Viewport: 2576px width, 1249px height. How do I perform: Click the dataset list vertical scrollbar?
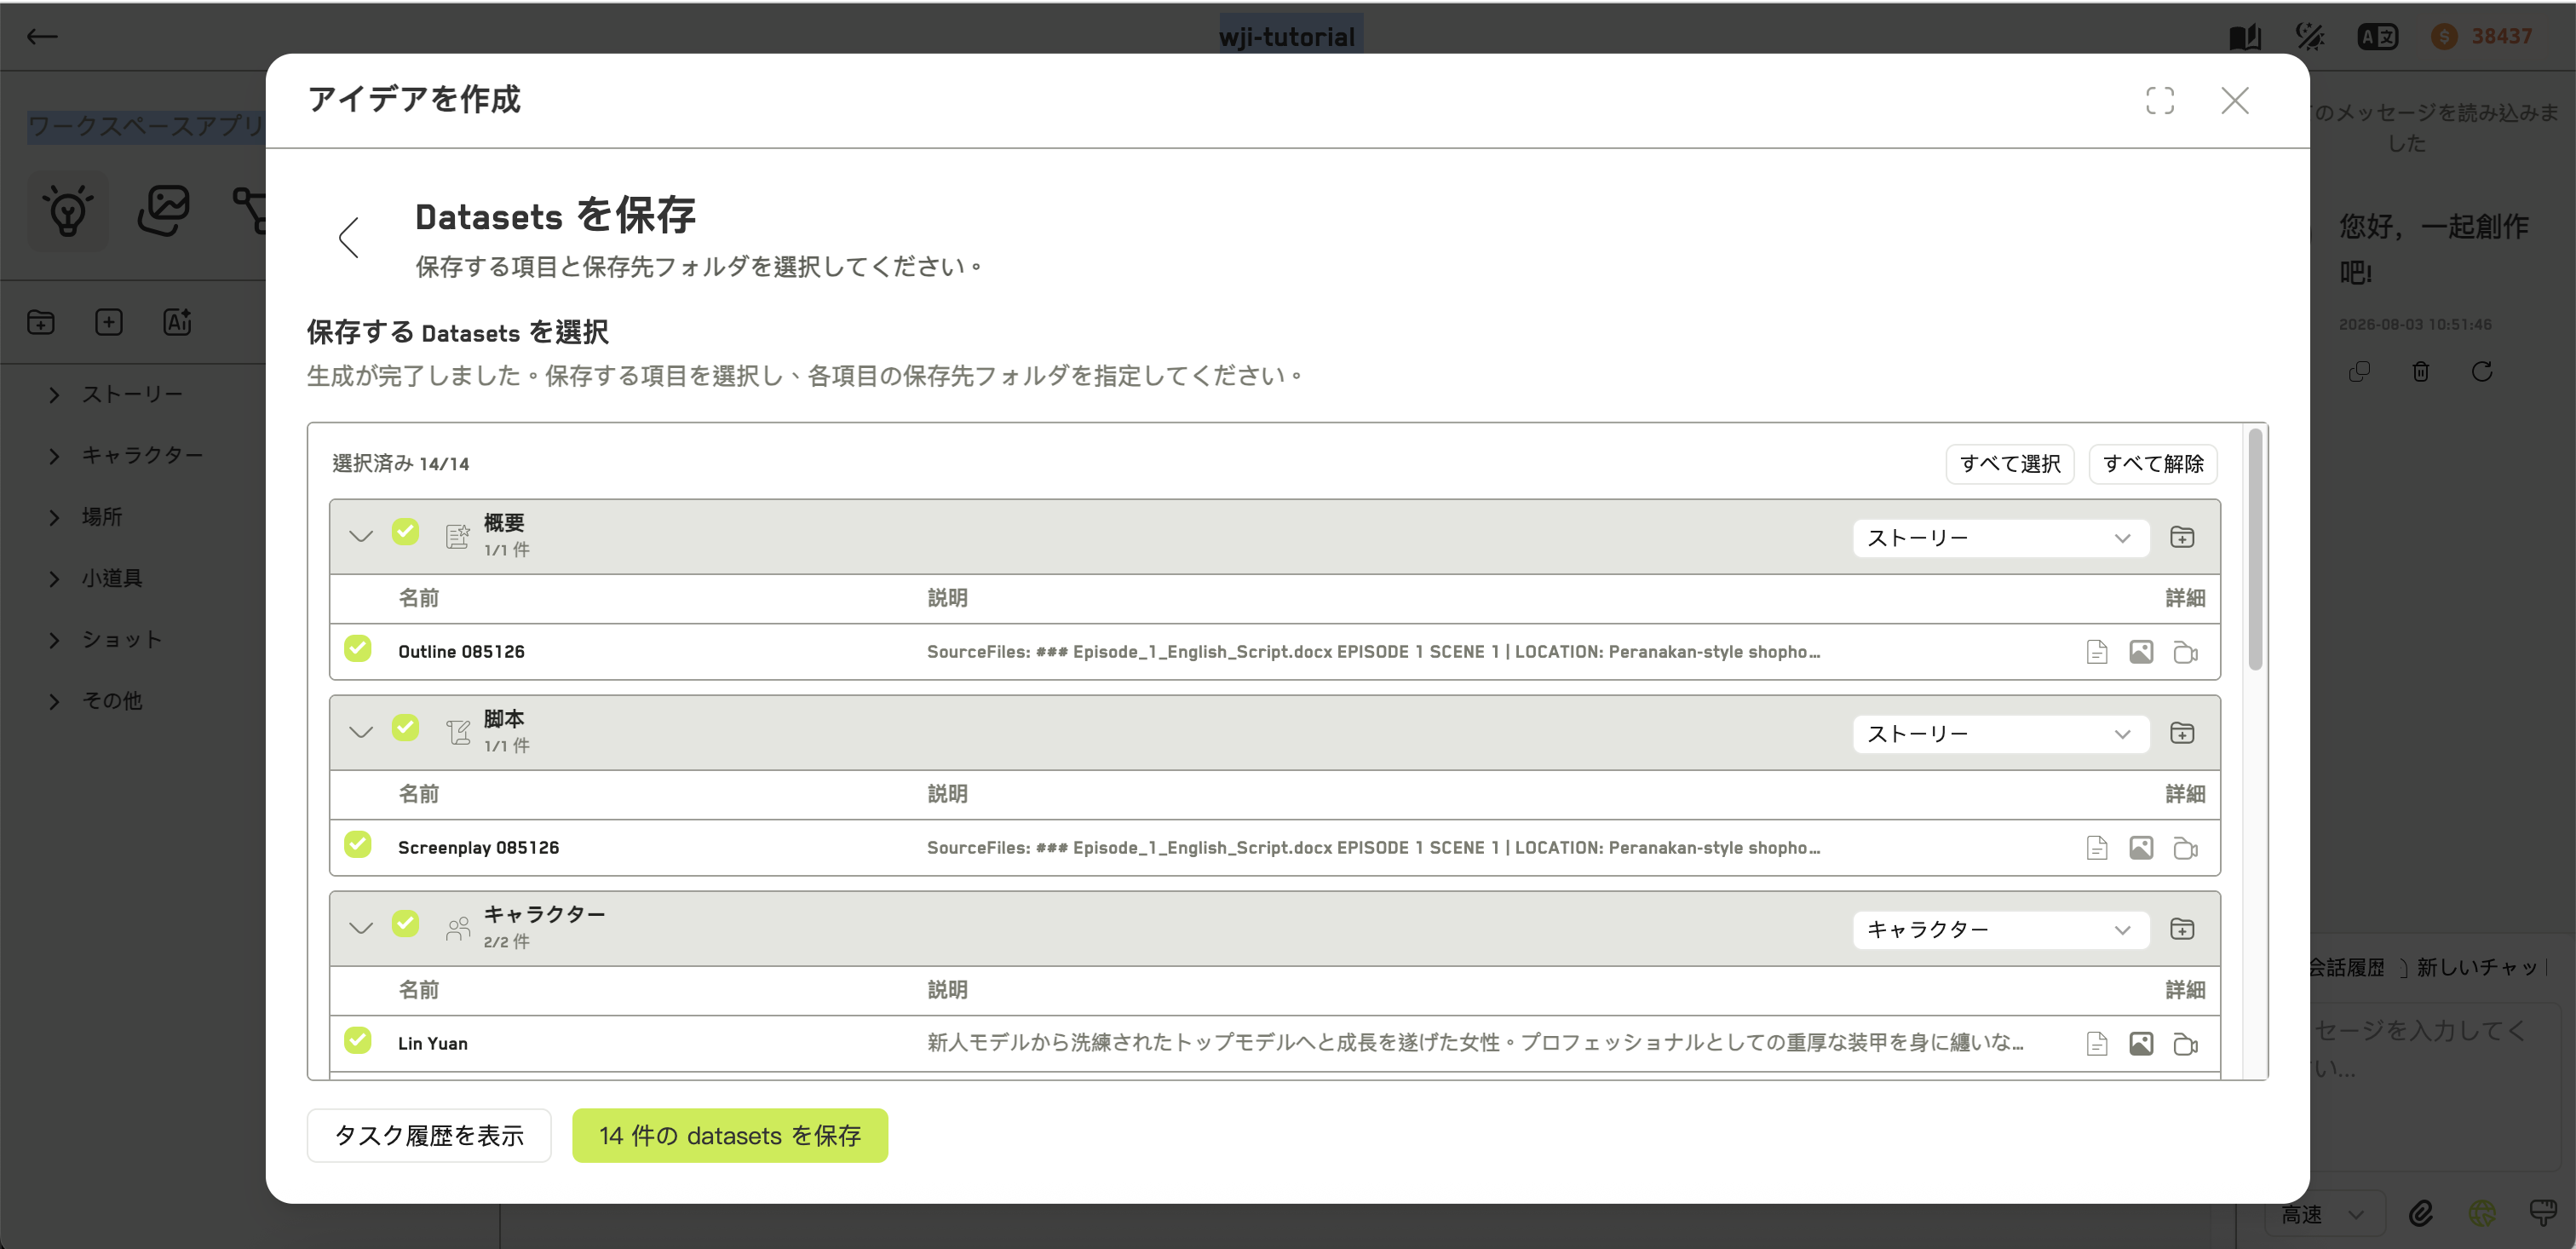(2256, 550)
